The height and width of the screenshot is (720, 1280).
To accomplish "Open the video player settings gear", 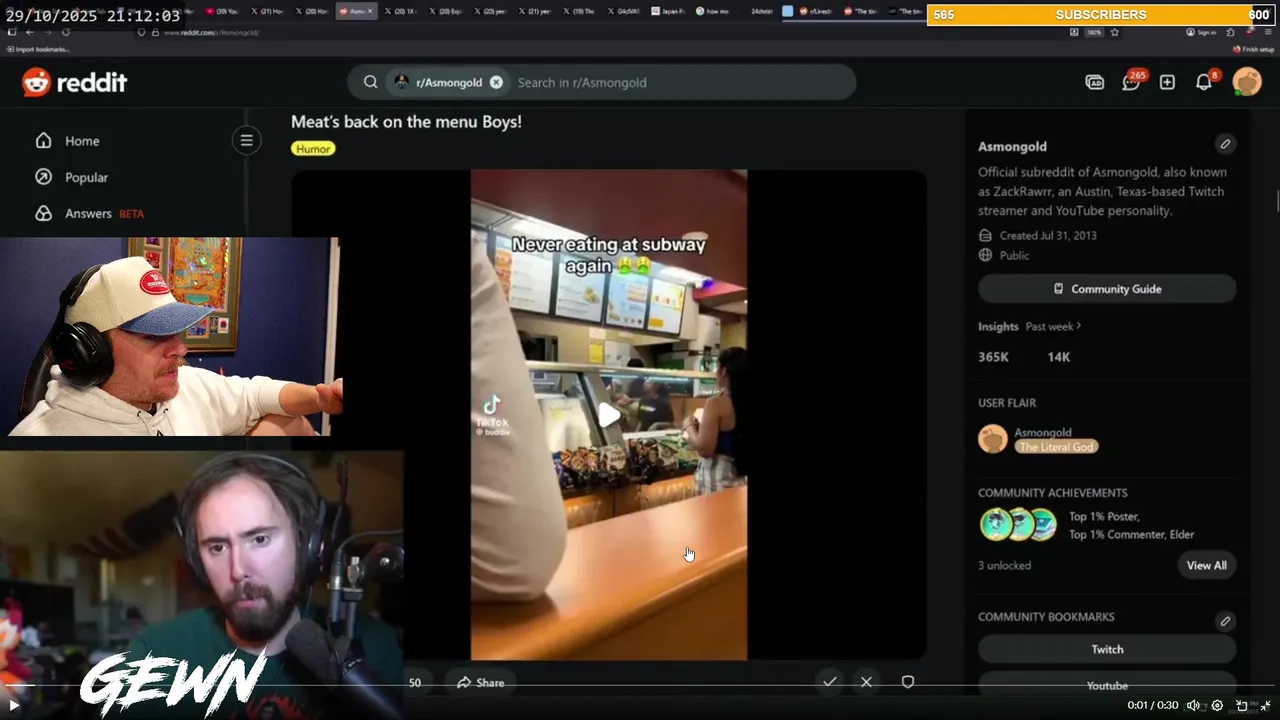I will pyautogui.click(x=1217, y=705).
